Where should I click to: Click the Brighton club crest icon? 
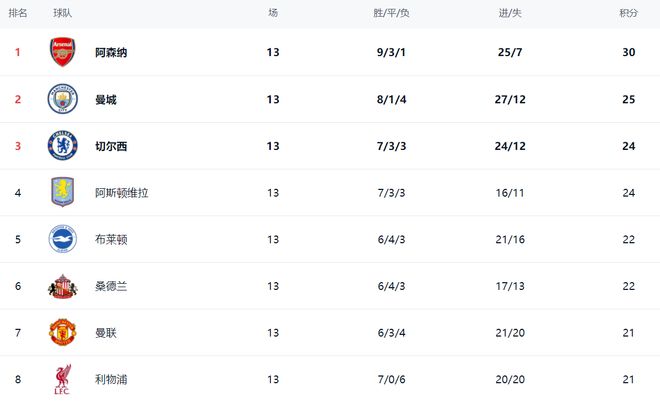point(63,239)
